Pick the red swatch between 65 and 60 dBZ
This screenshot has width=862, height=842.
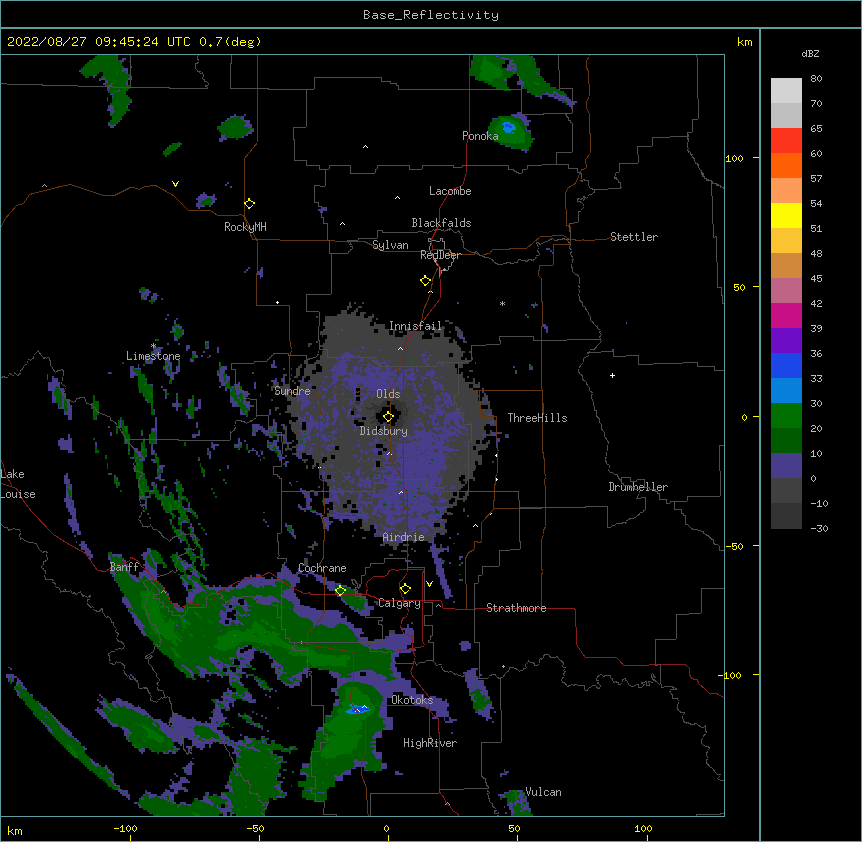pyautogui.click(x=786, y=140)
